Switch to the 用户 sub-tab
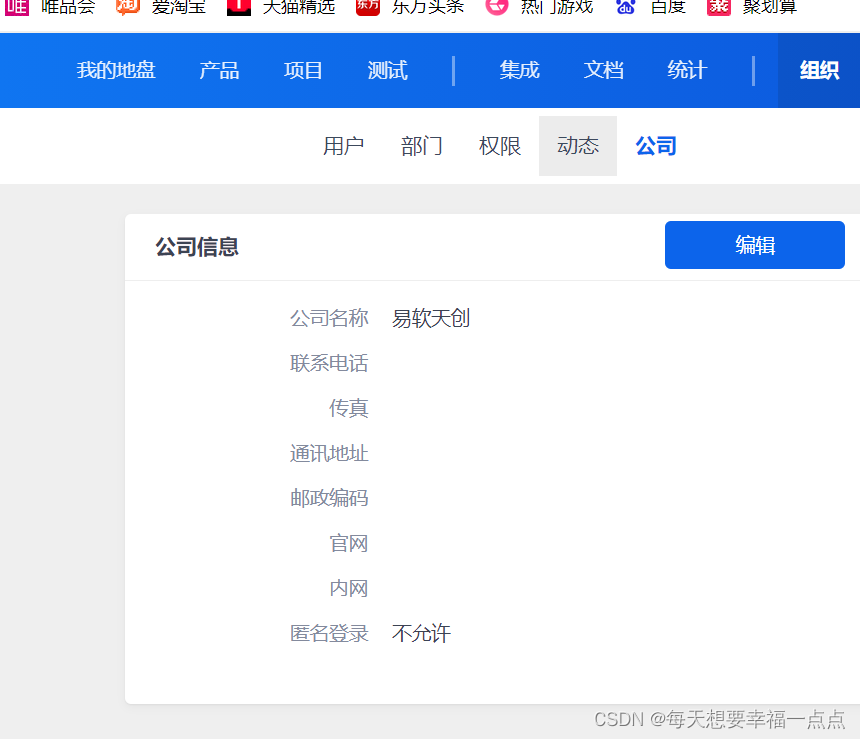 click(343, 146)
